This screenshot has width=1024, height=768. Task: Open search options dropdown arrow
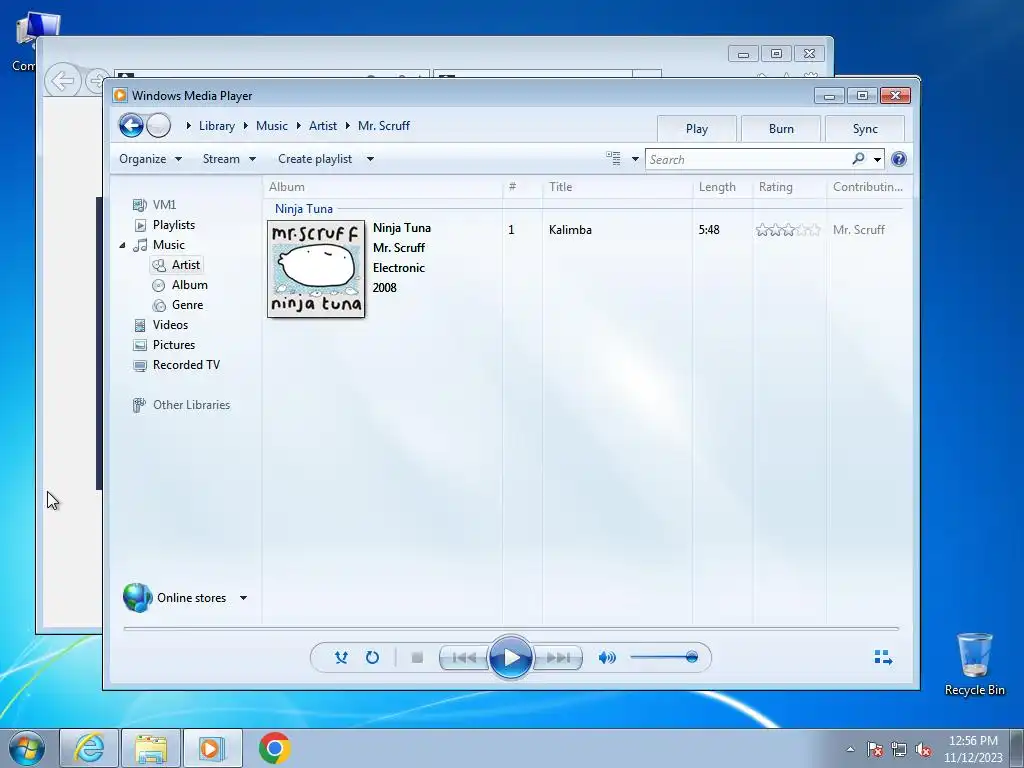click(x=877, y=159)
